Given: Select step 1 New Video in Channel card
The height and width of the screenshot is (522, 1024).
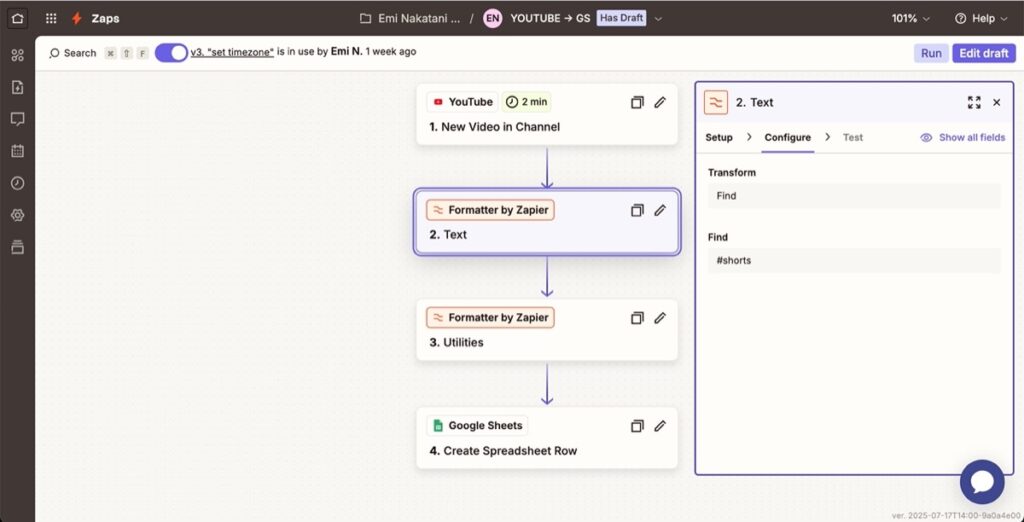Looking at the screenshot, I should click(547, 114).
